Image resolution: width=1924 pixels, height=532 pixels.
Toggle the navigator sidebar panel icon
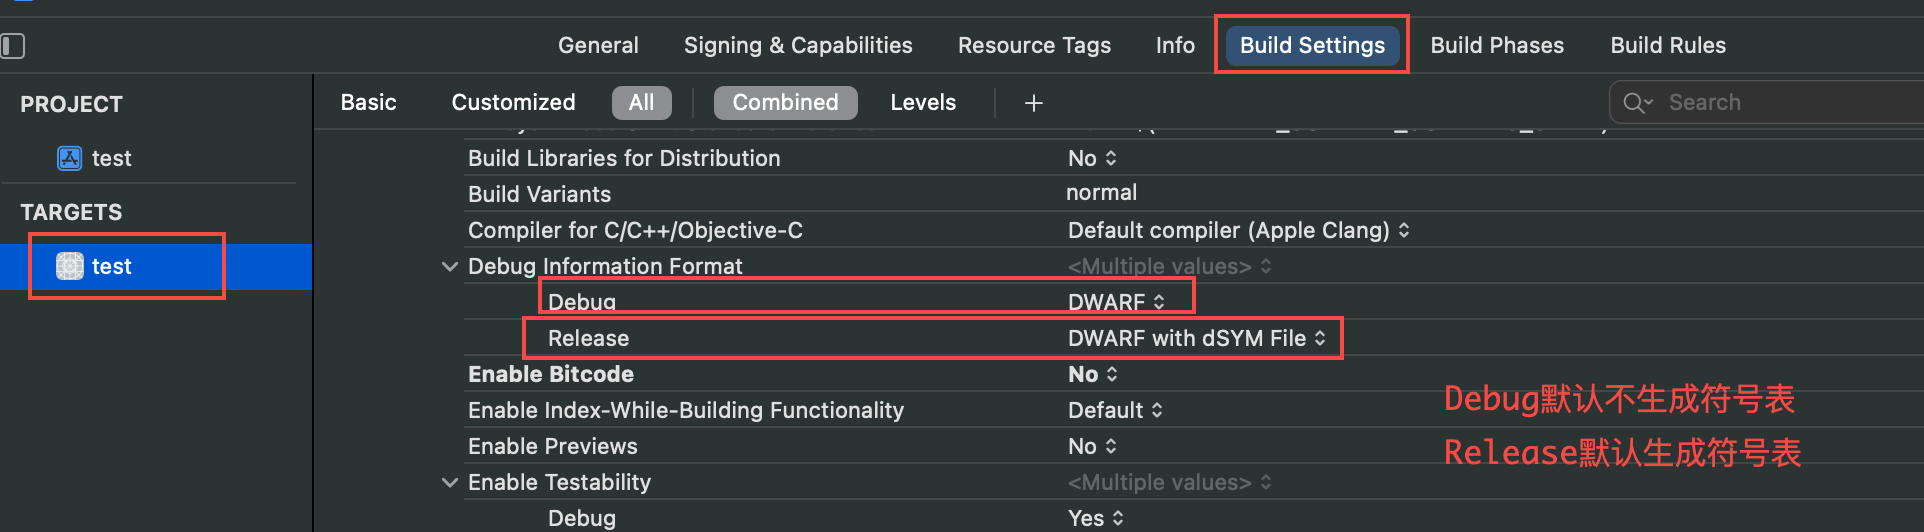pos(13,46)
